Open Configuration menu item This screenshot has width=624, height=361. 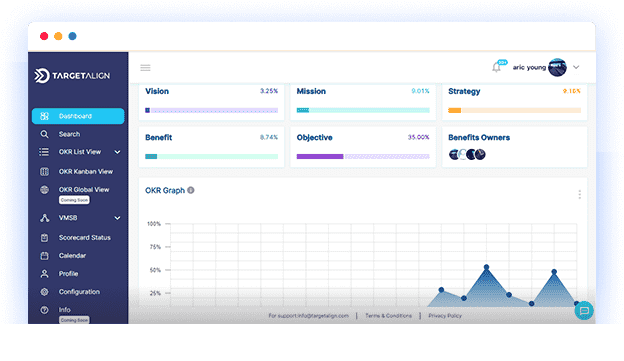78,292
